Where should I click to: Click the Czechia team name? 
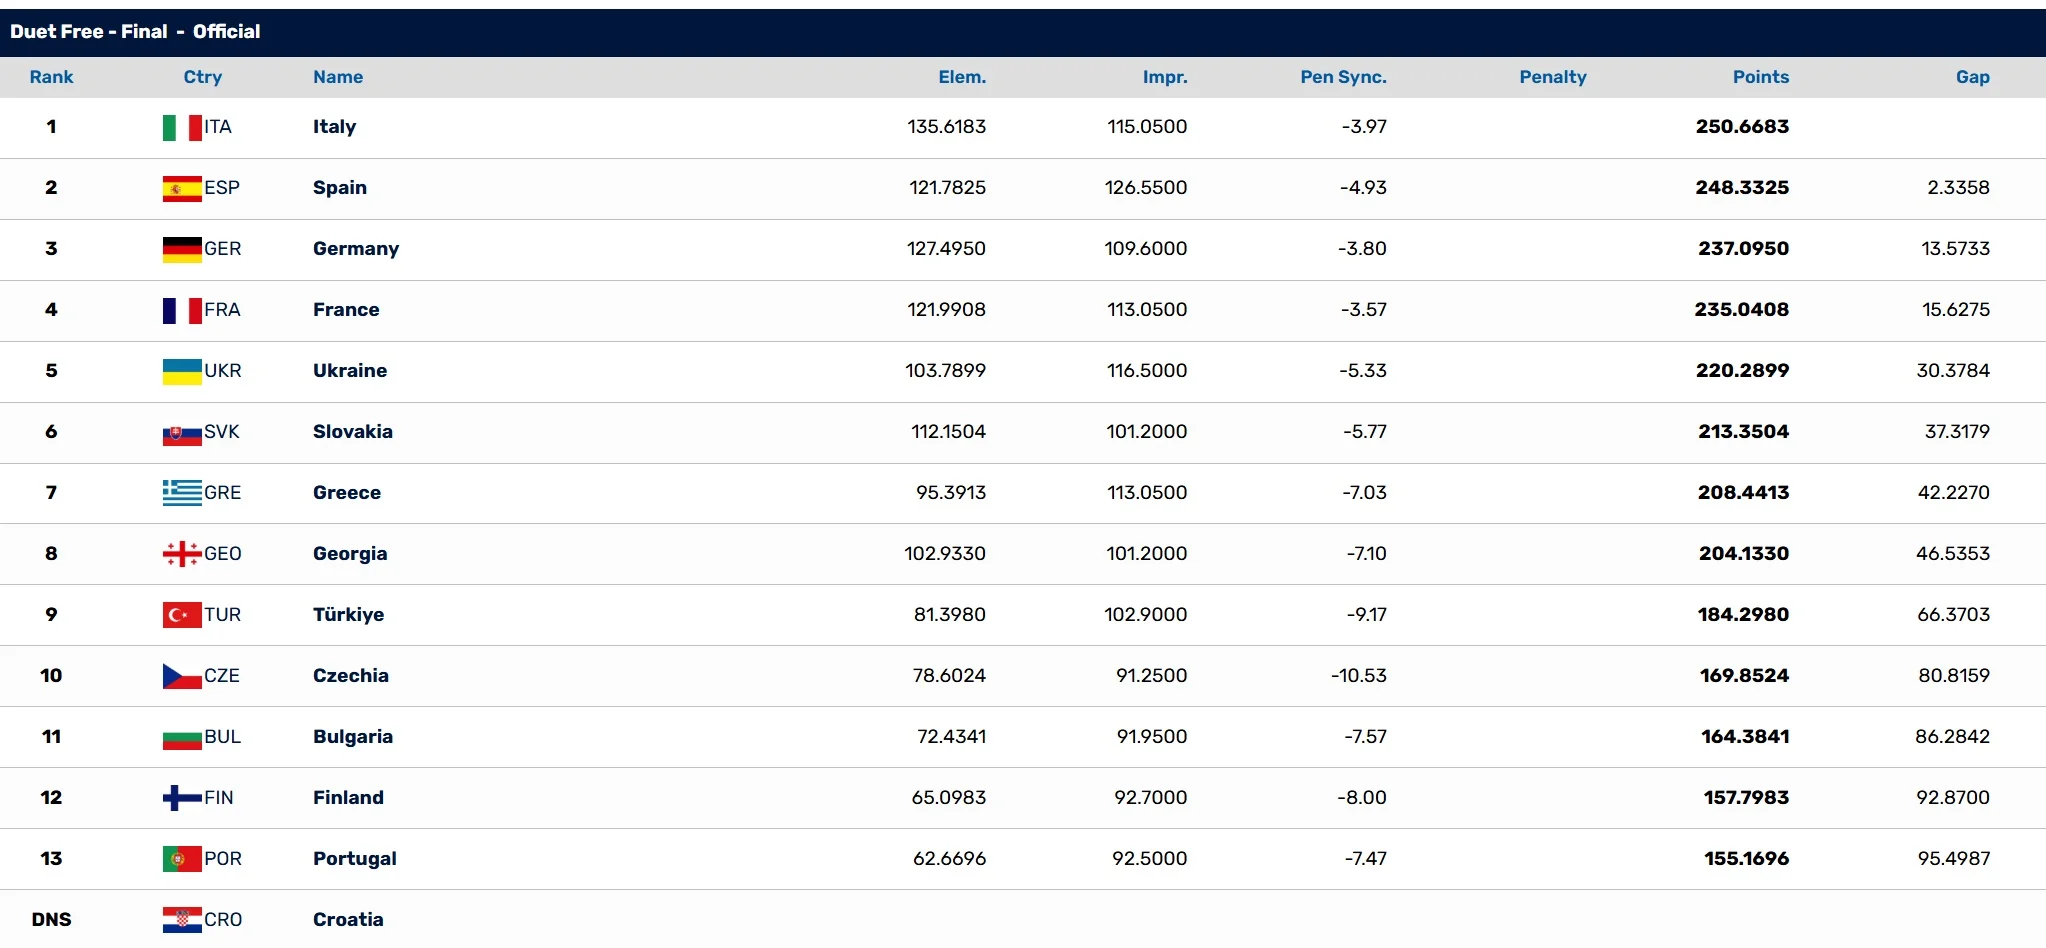350,676
